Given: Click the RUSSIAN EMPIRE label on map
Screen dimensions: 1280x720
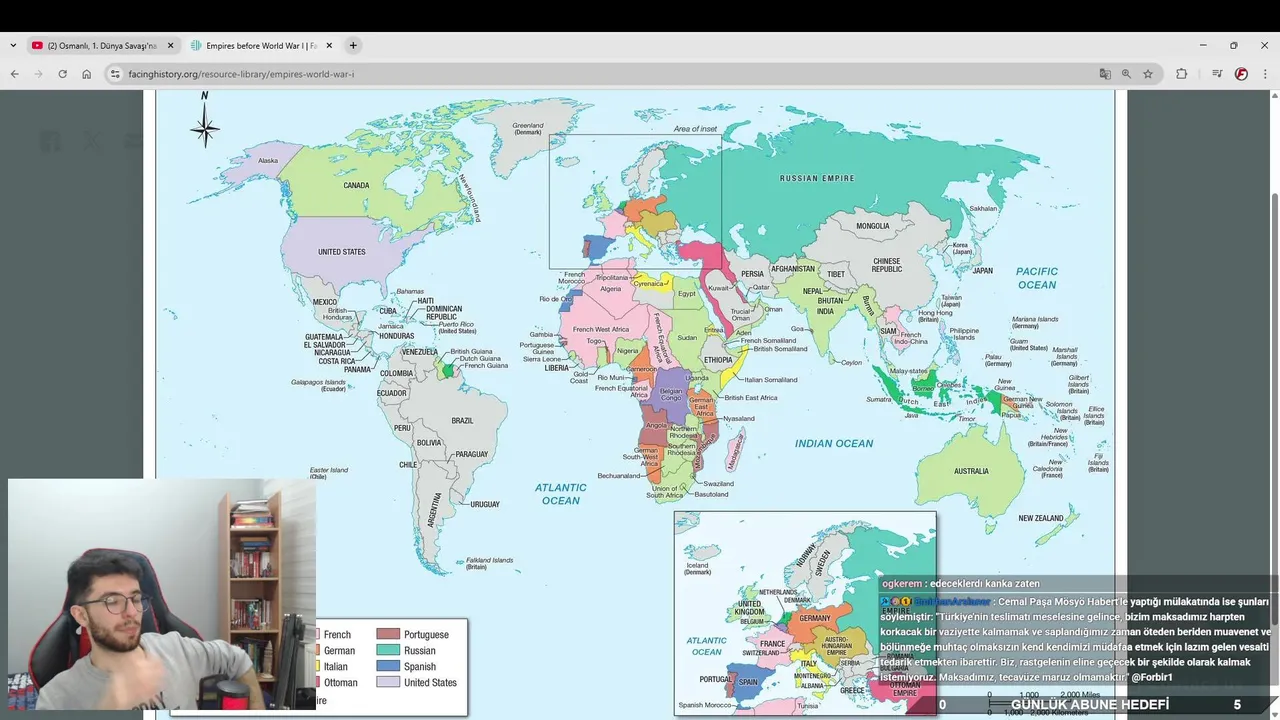Looking at the screenshot, I should [x=817, y=178].
